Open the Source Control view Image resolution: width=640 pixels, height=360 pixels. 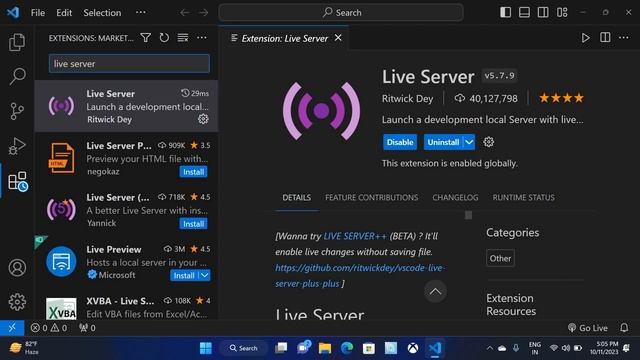point(17,111)
